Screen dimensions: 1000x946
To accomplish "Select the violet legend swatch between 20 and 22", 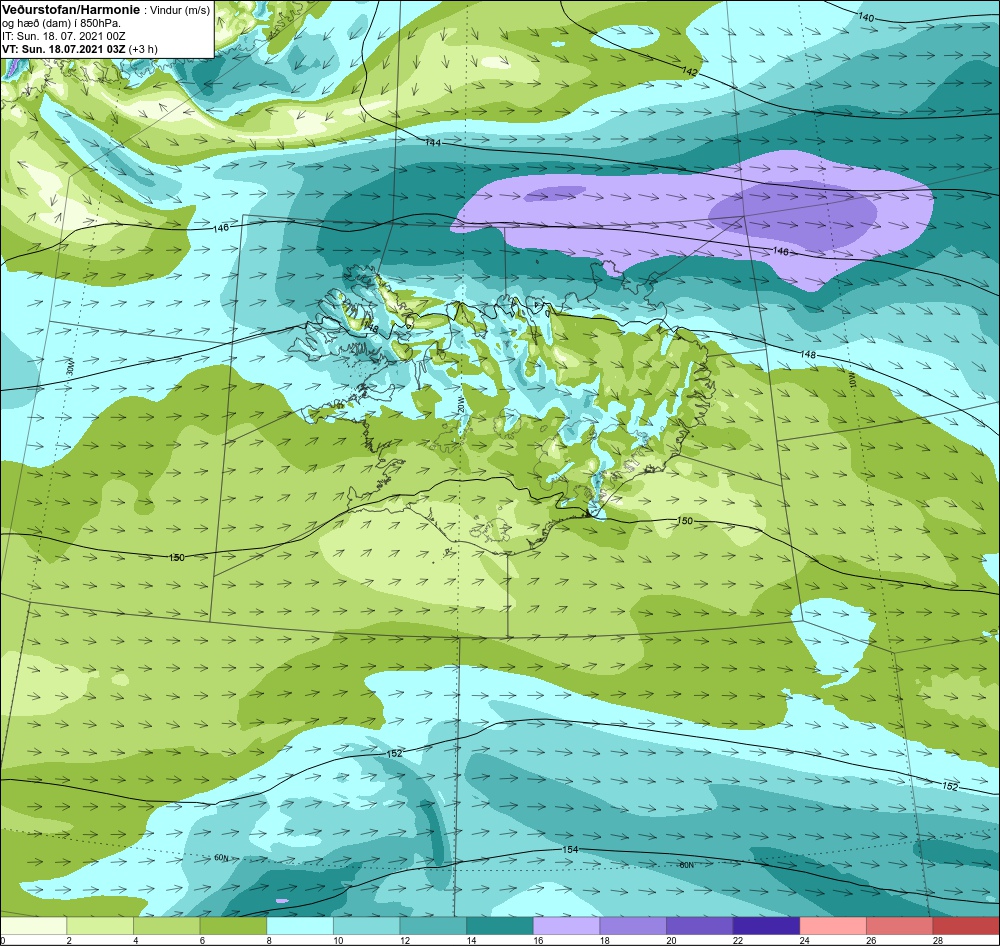I will coord(700,925).
